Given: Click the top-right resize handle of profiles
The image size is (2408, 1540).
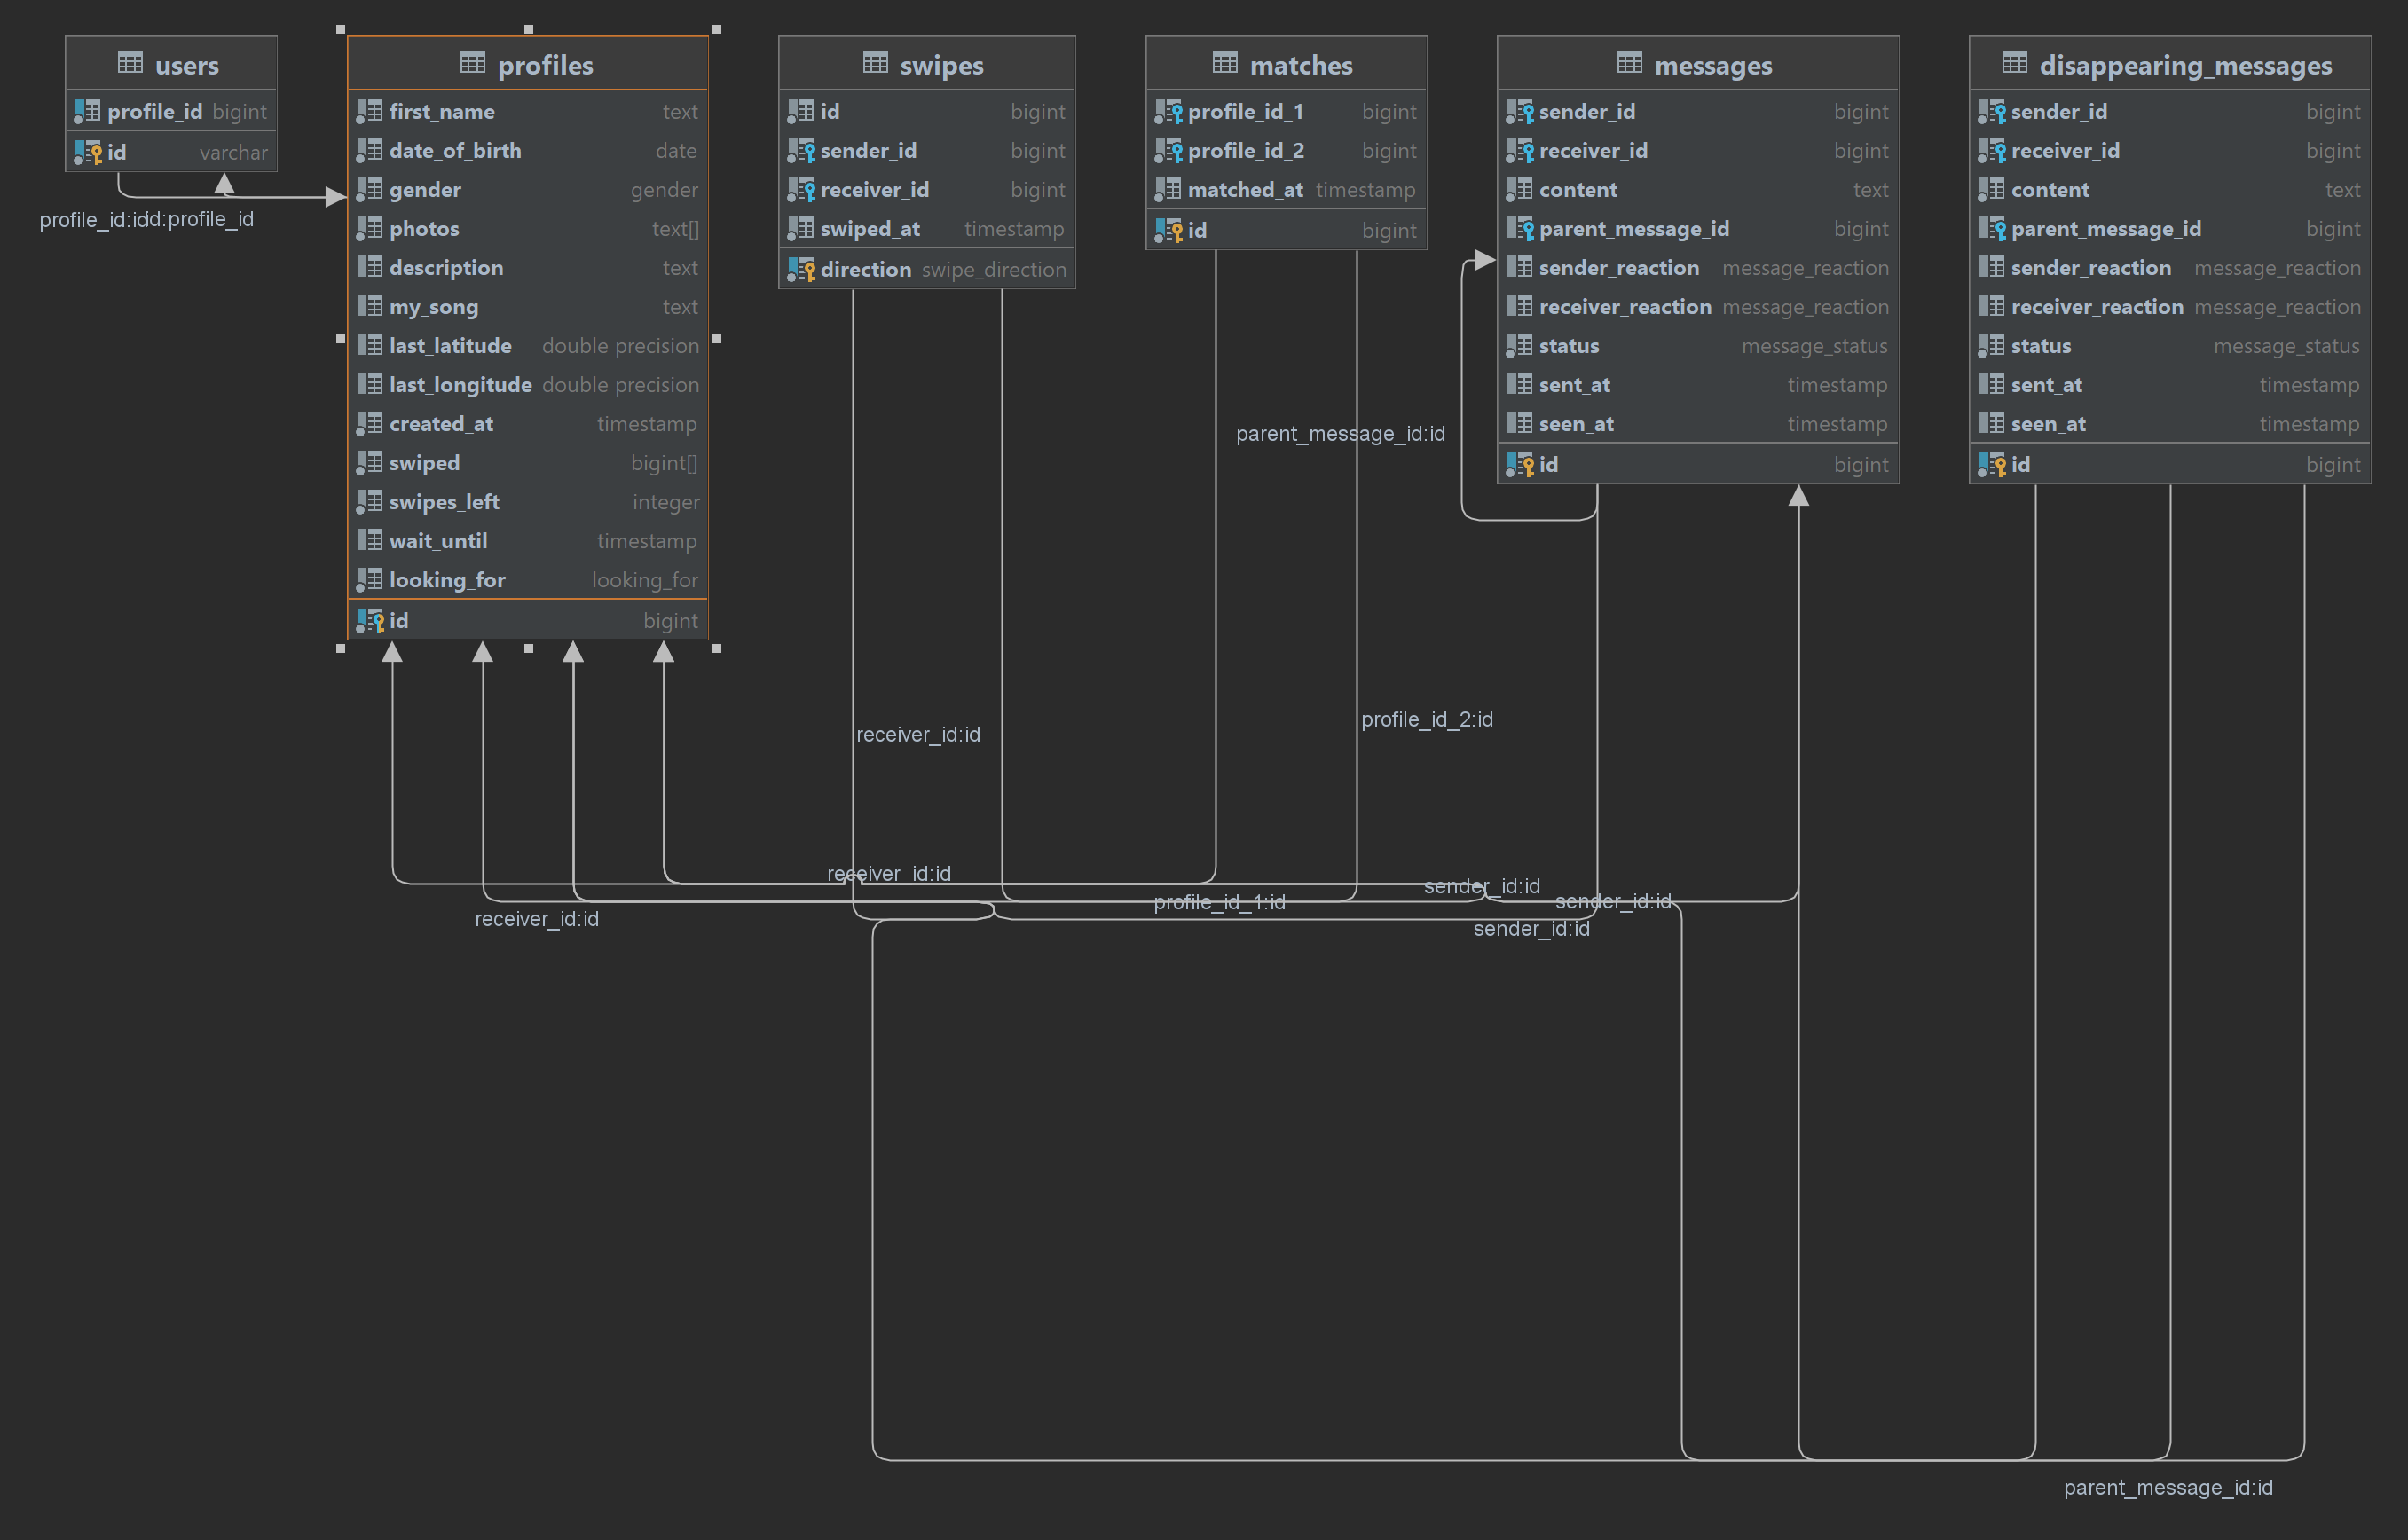Looking at the screenshot, I should (x=716, y=29).
